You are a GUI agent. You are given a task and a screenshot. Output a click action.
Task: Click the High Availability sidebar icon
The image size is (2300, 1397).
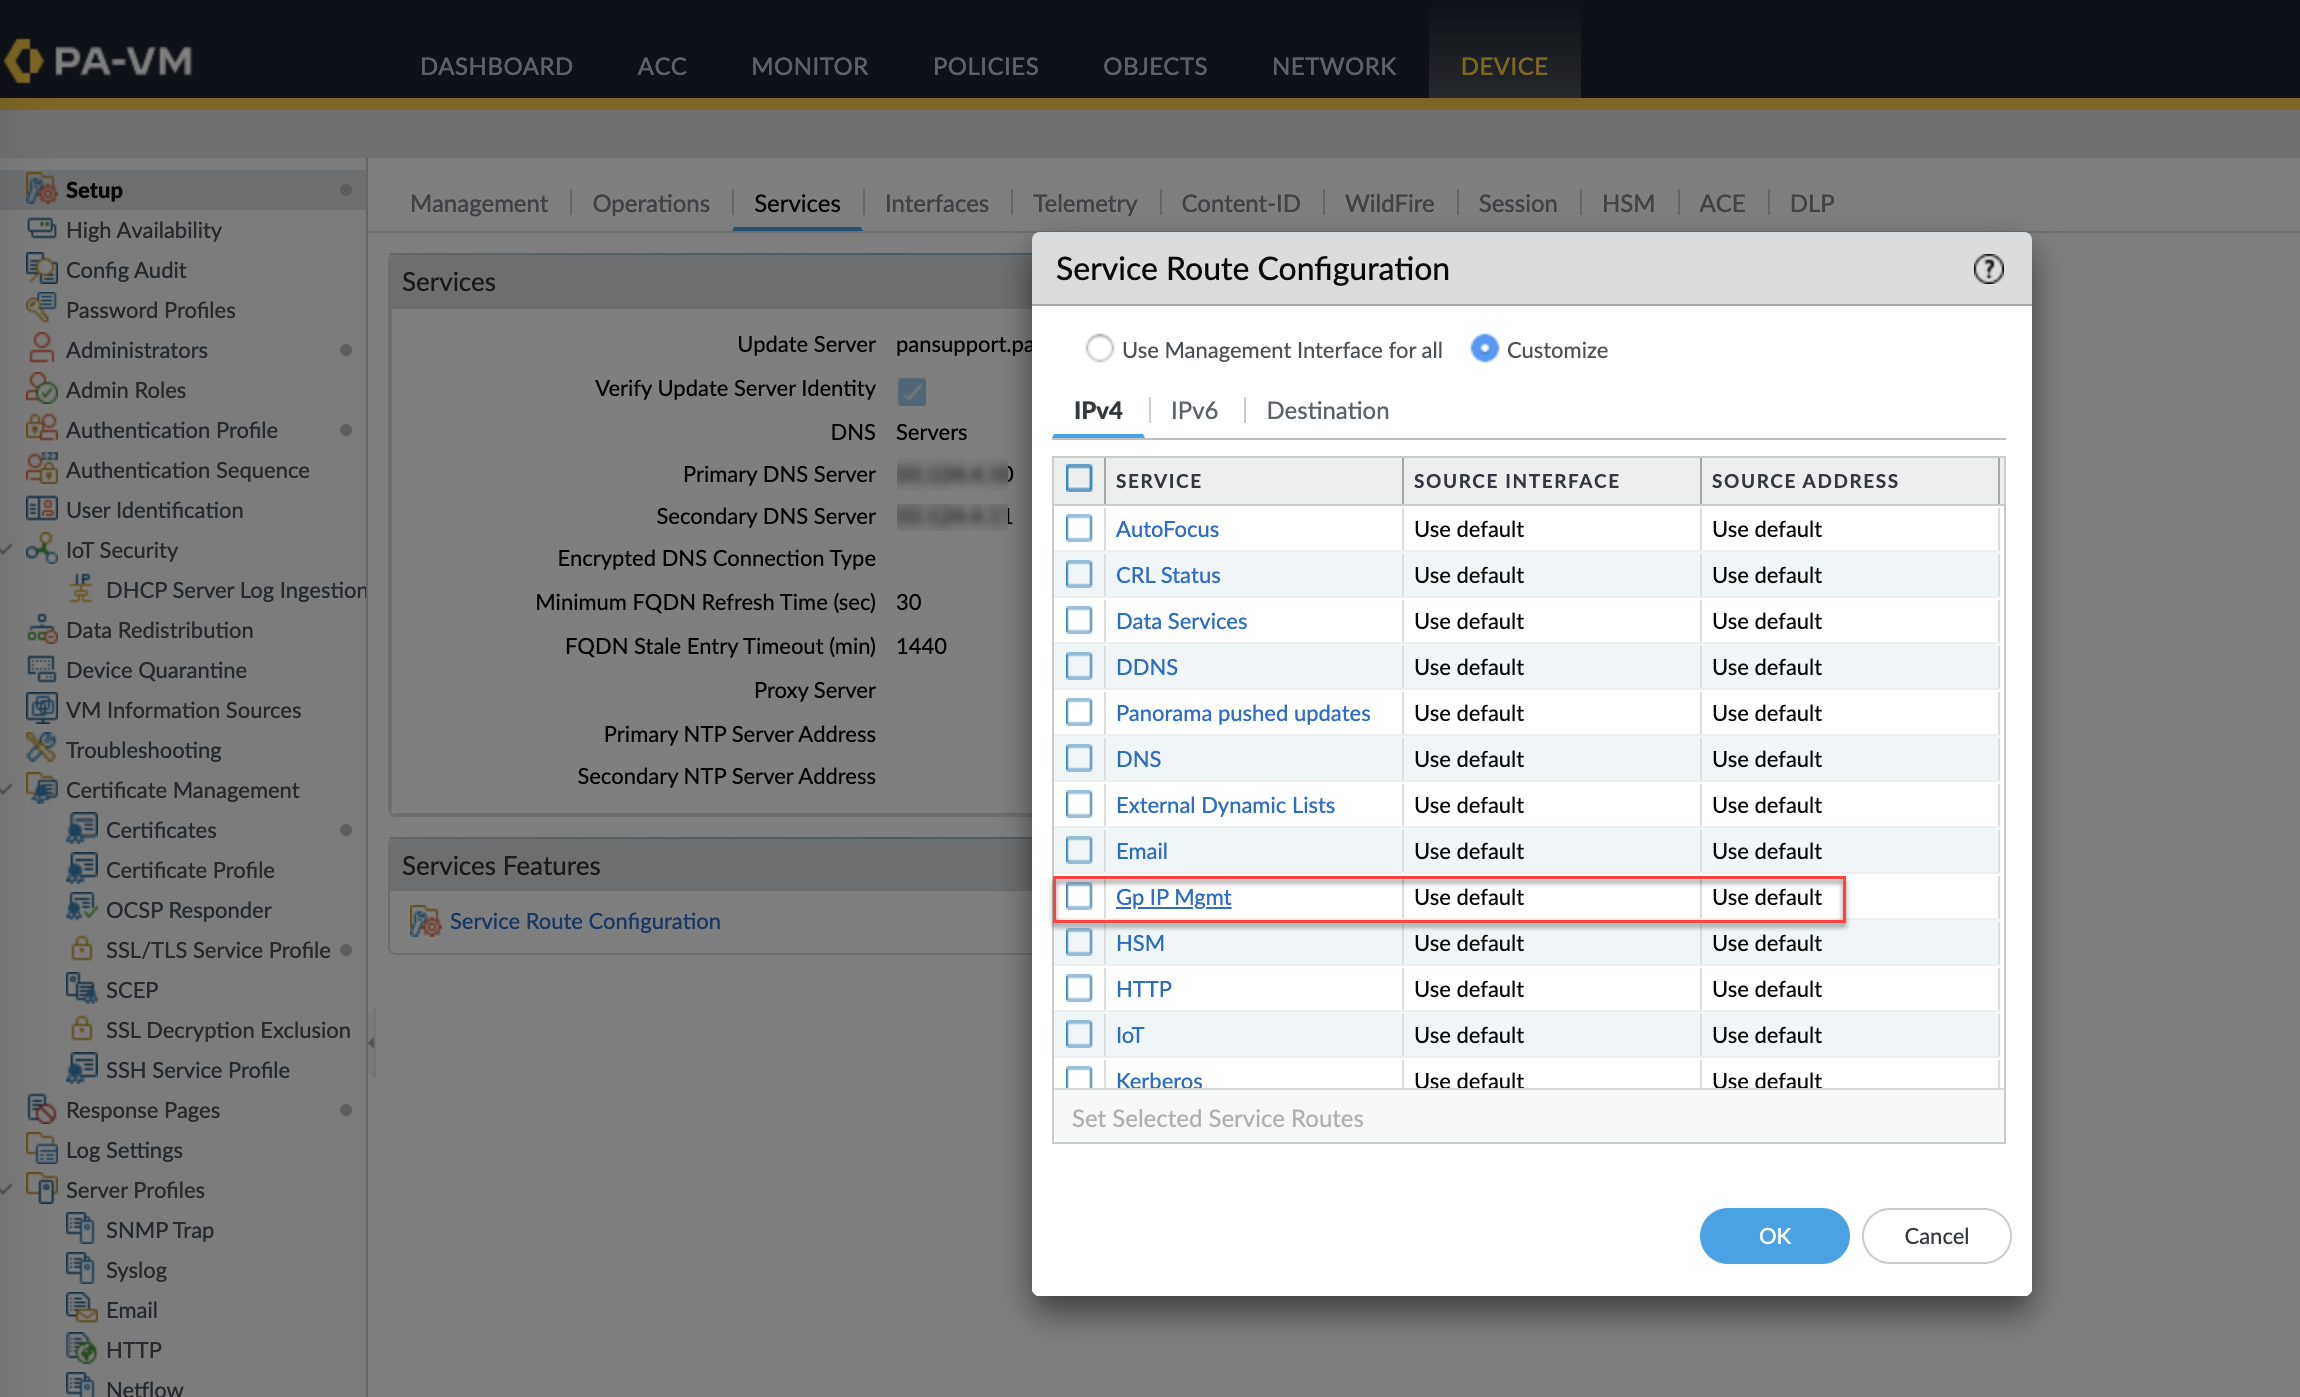pos(41,229)
